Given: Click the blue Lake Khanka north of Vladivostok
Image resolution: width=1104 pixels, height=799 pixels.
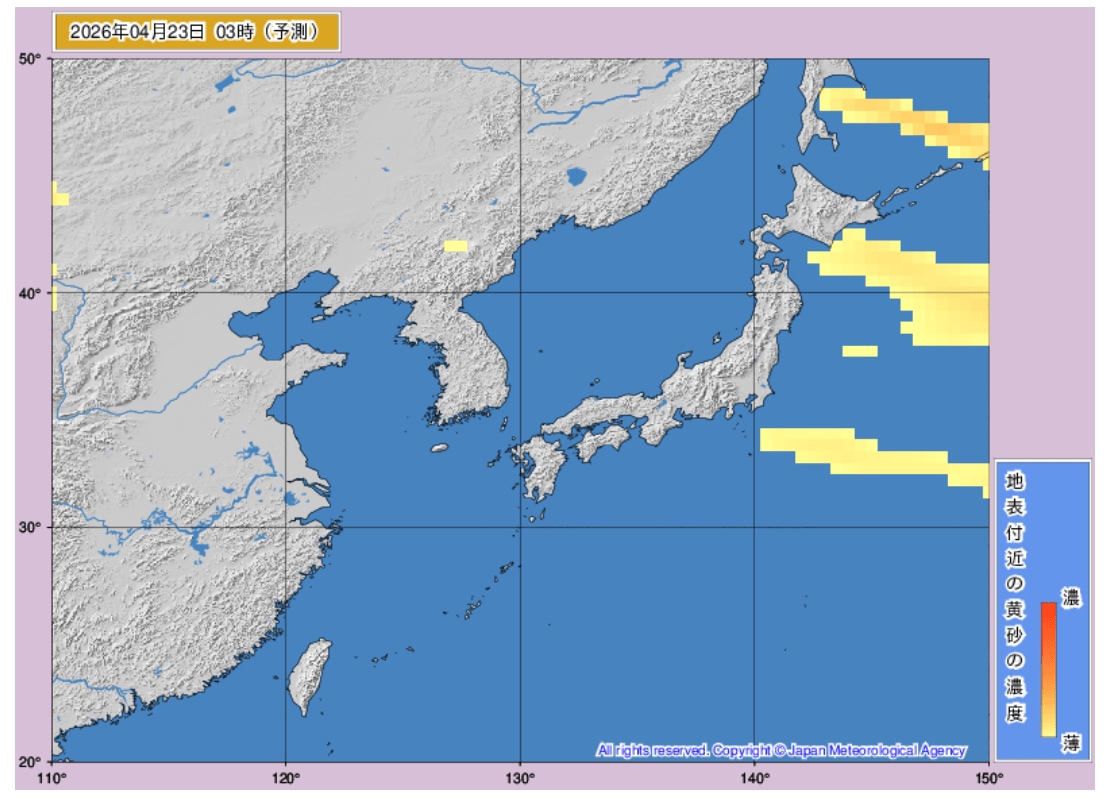Looking at the screenshot, I should (575, 178).
